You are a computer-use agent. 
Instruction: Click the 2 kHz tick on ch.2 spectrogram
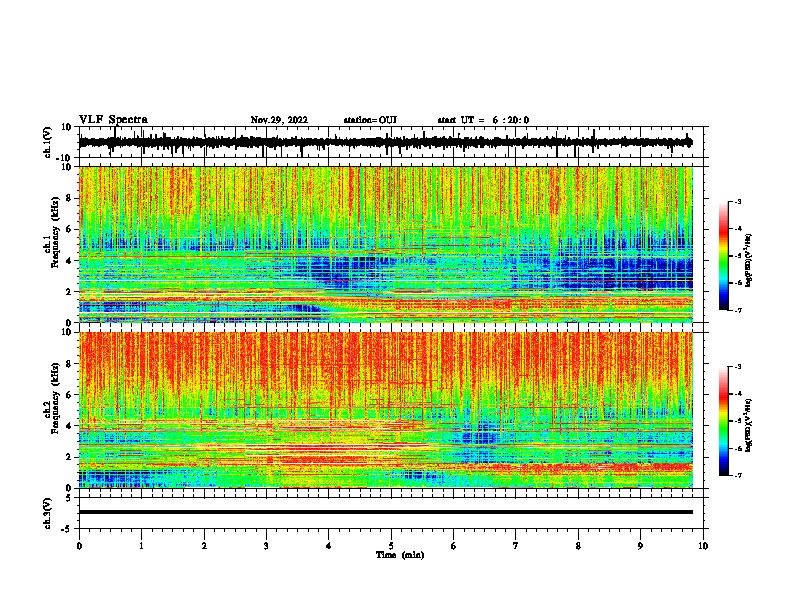click(70, 457)
